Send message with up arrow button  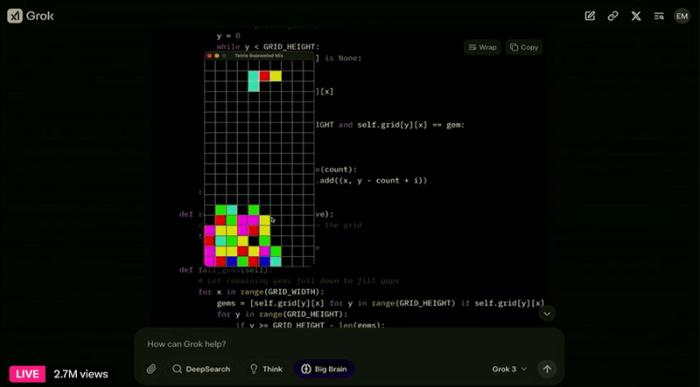(x=547, y=369)
